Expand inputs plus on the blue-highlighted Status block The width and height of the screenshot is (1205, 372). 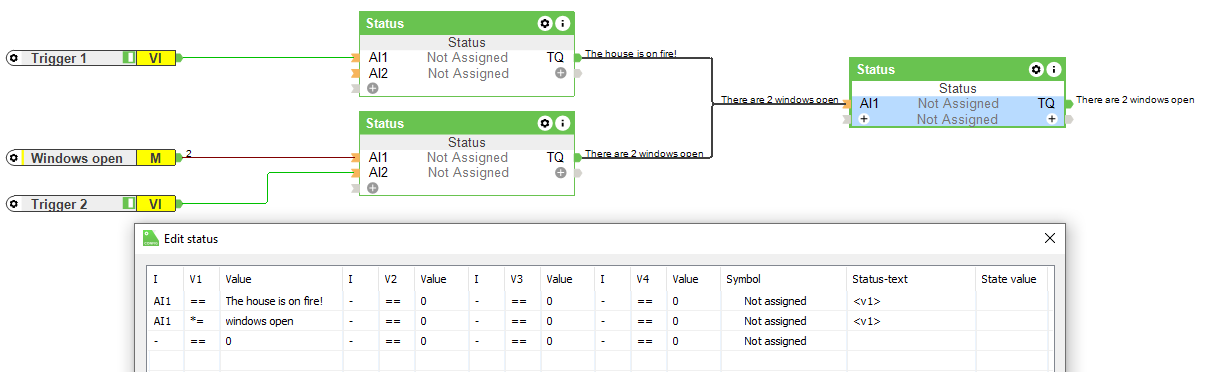[x=863, y=119]
